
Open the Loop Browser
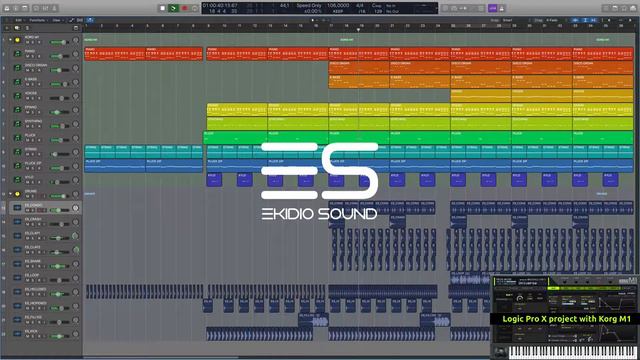click(x=624, y=8)
